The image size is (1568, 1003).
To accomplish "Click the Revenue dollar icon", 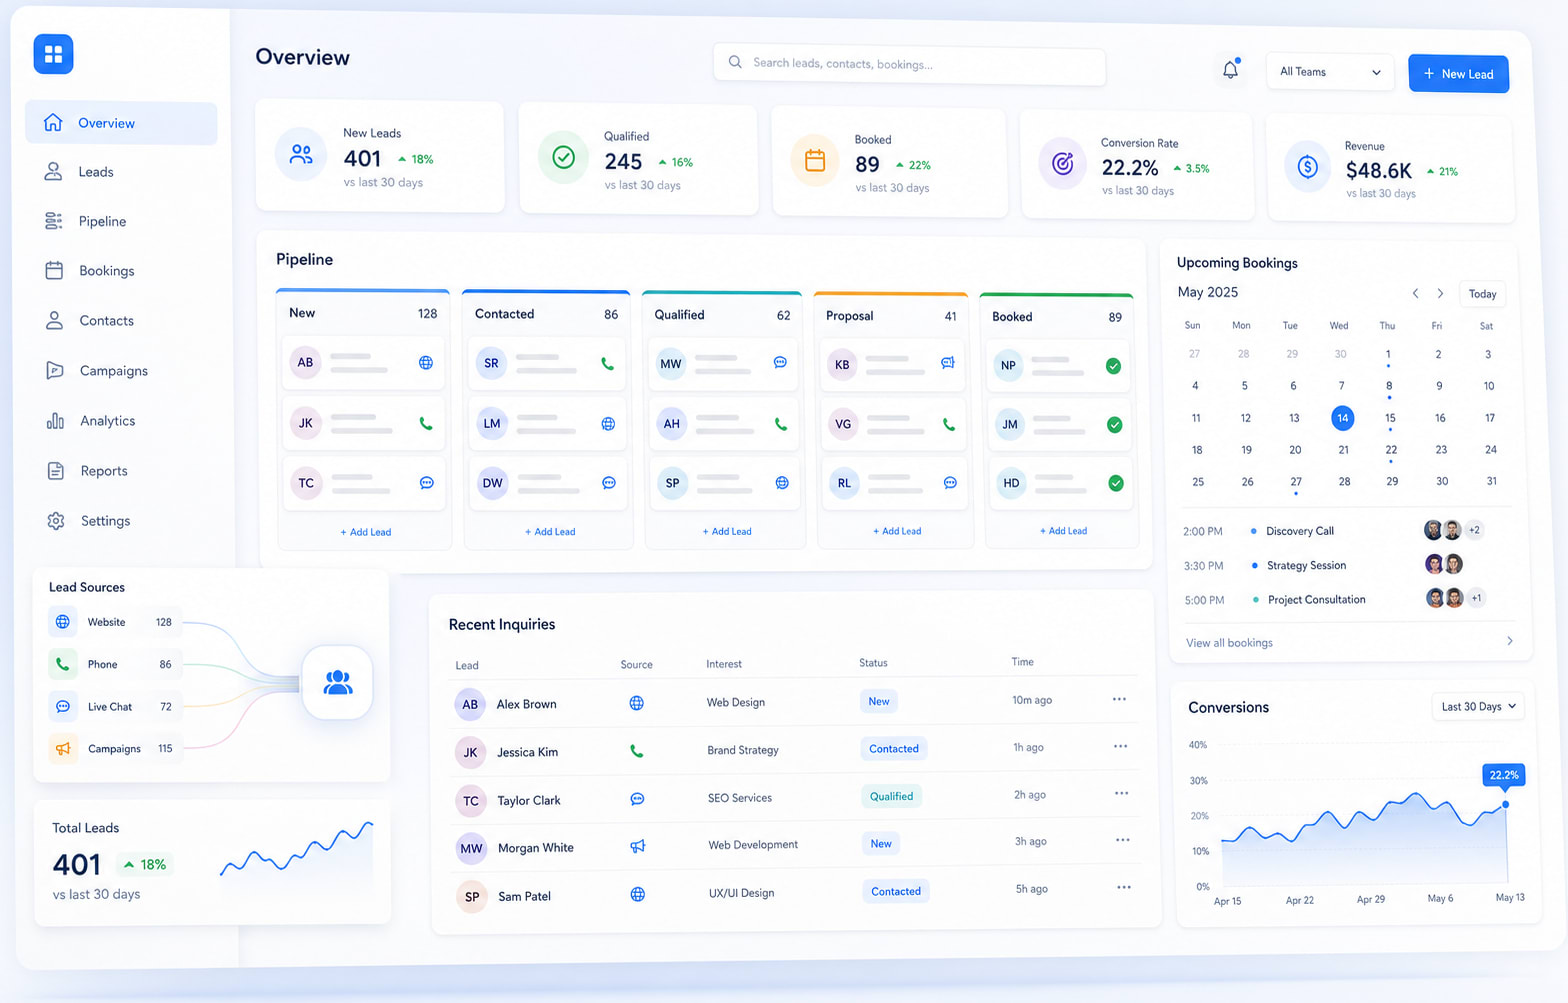I will pos(1308,167).
